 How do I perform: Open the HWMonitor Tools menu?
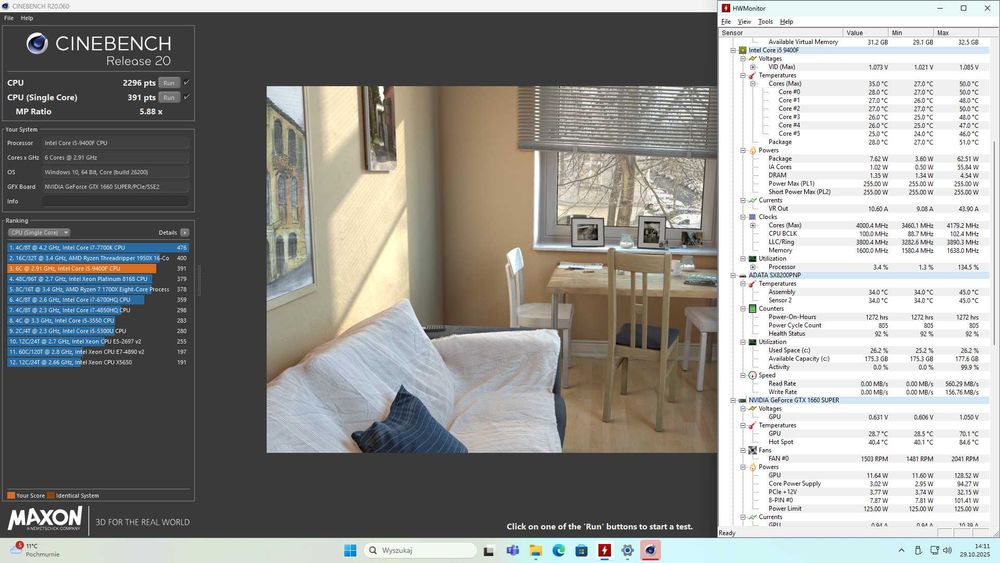(765, 22)
